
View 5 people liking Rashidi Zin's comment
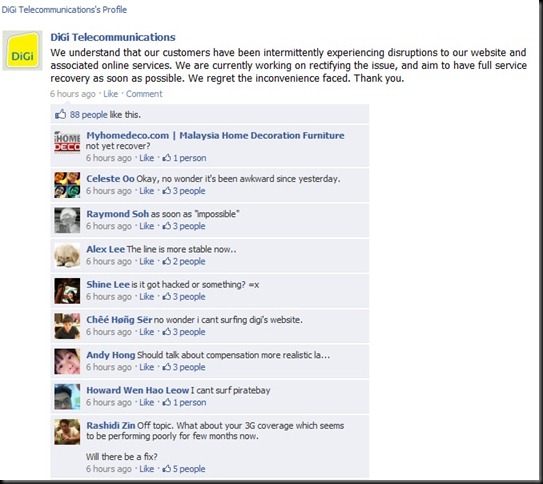189,469
